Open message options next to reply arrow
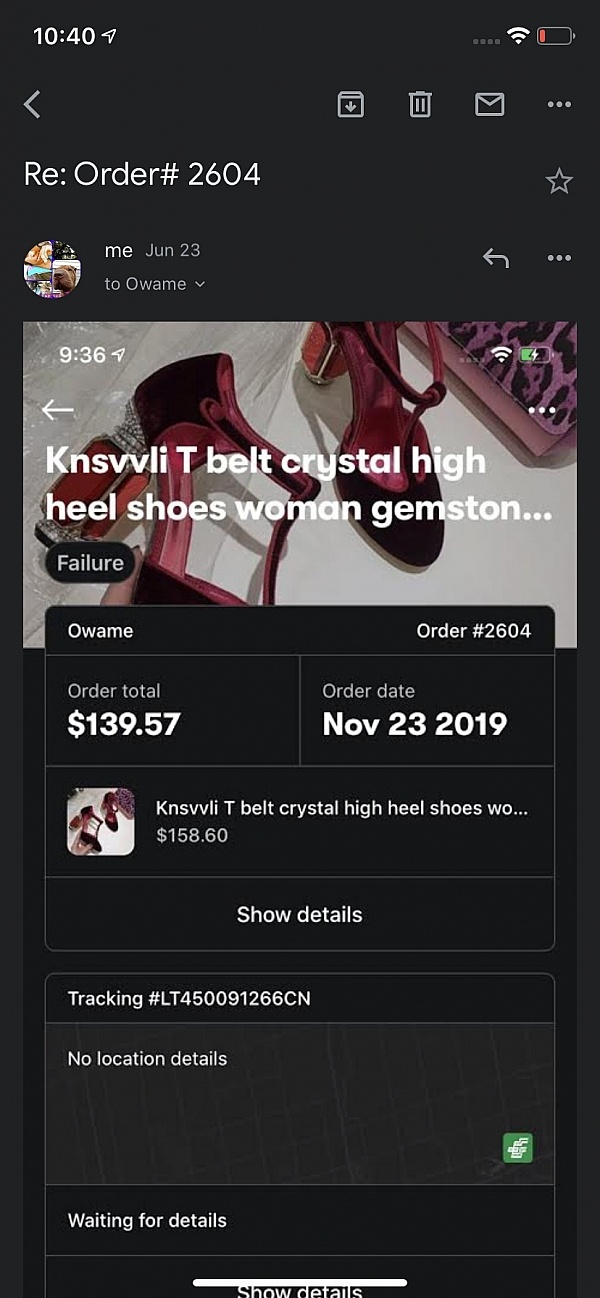This screenshot has height=1298, width=600. (559, 258)
